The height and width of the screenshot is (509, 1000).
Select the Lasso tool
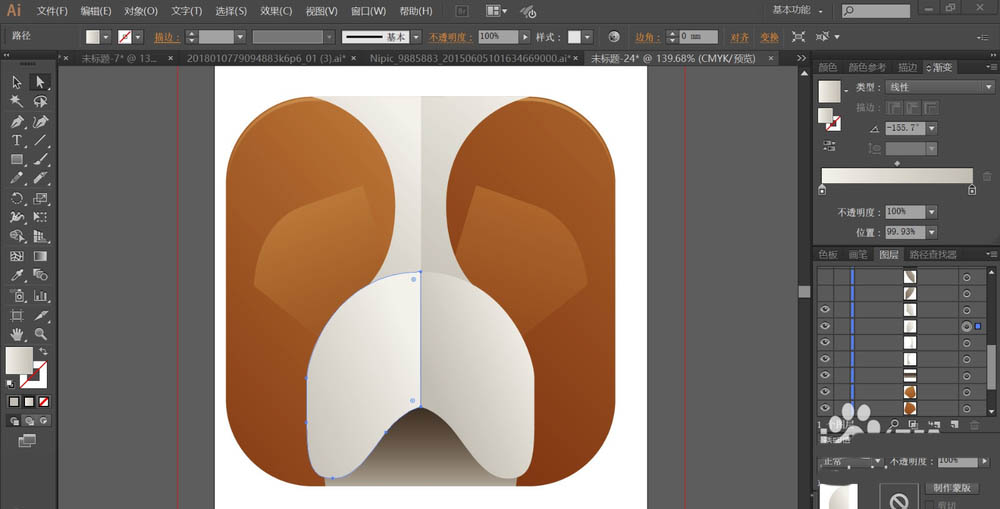tap(40, 101)
